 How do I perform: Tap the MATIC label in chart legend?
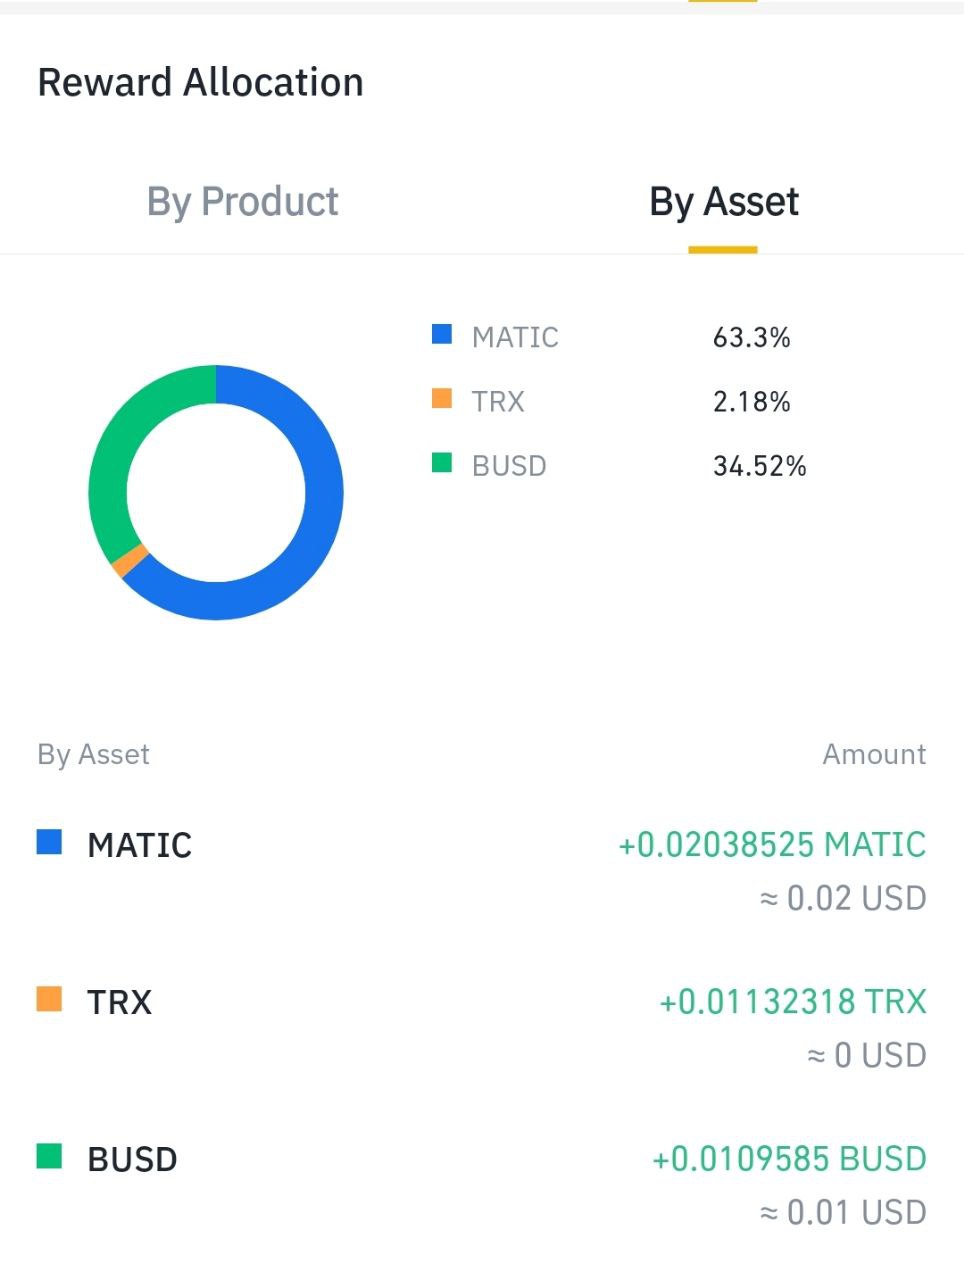(515, 337)
